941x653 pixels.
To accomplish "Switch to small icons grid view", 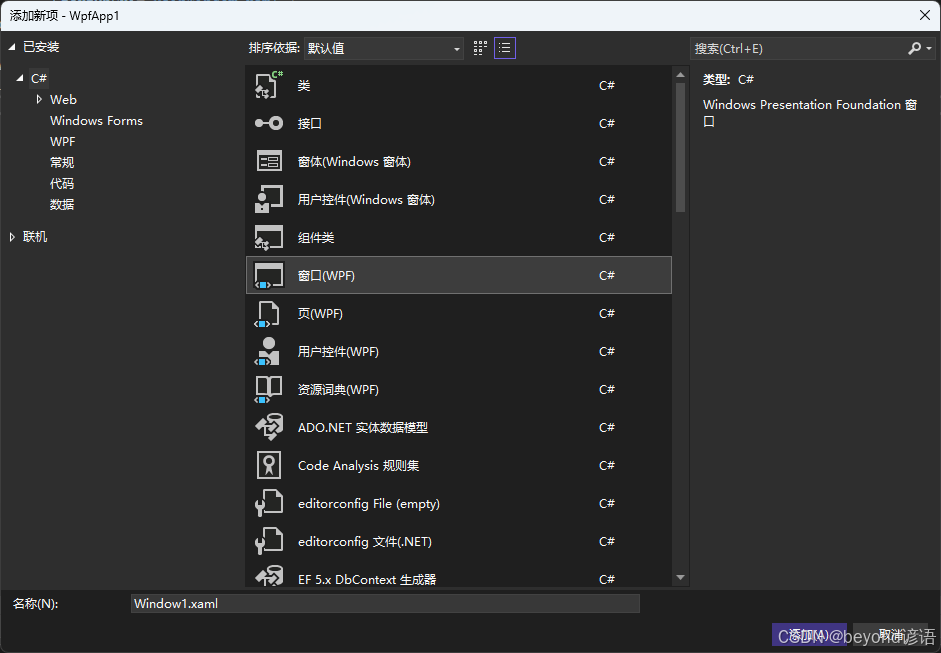I will (x=480, y=48).
